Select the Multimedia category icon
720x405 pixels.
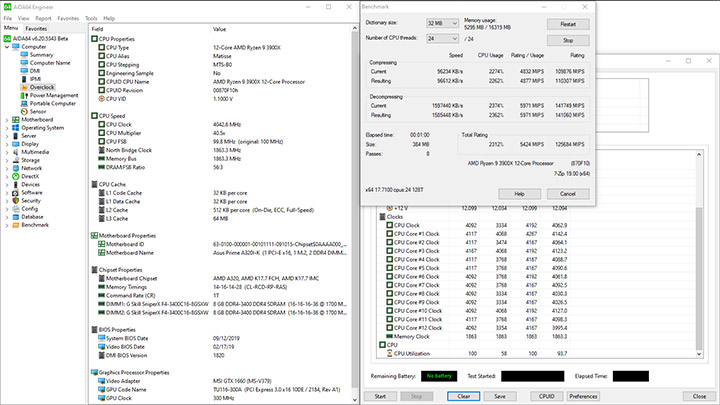[x=16, y=152]
